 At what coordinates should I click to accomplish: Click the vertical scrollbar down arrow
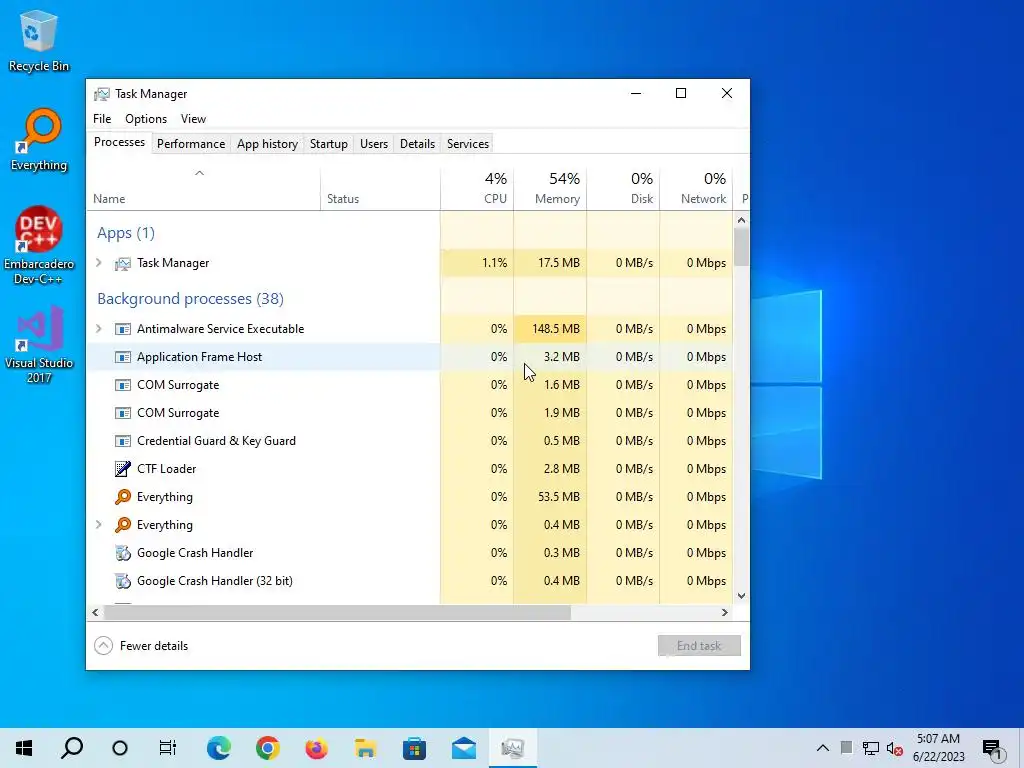coord(741,596)
